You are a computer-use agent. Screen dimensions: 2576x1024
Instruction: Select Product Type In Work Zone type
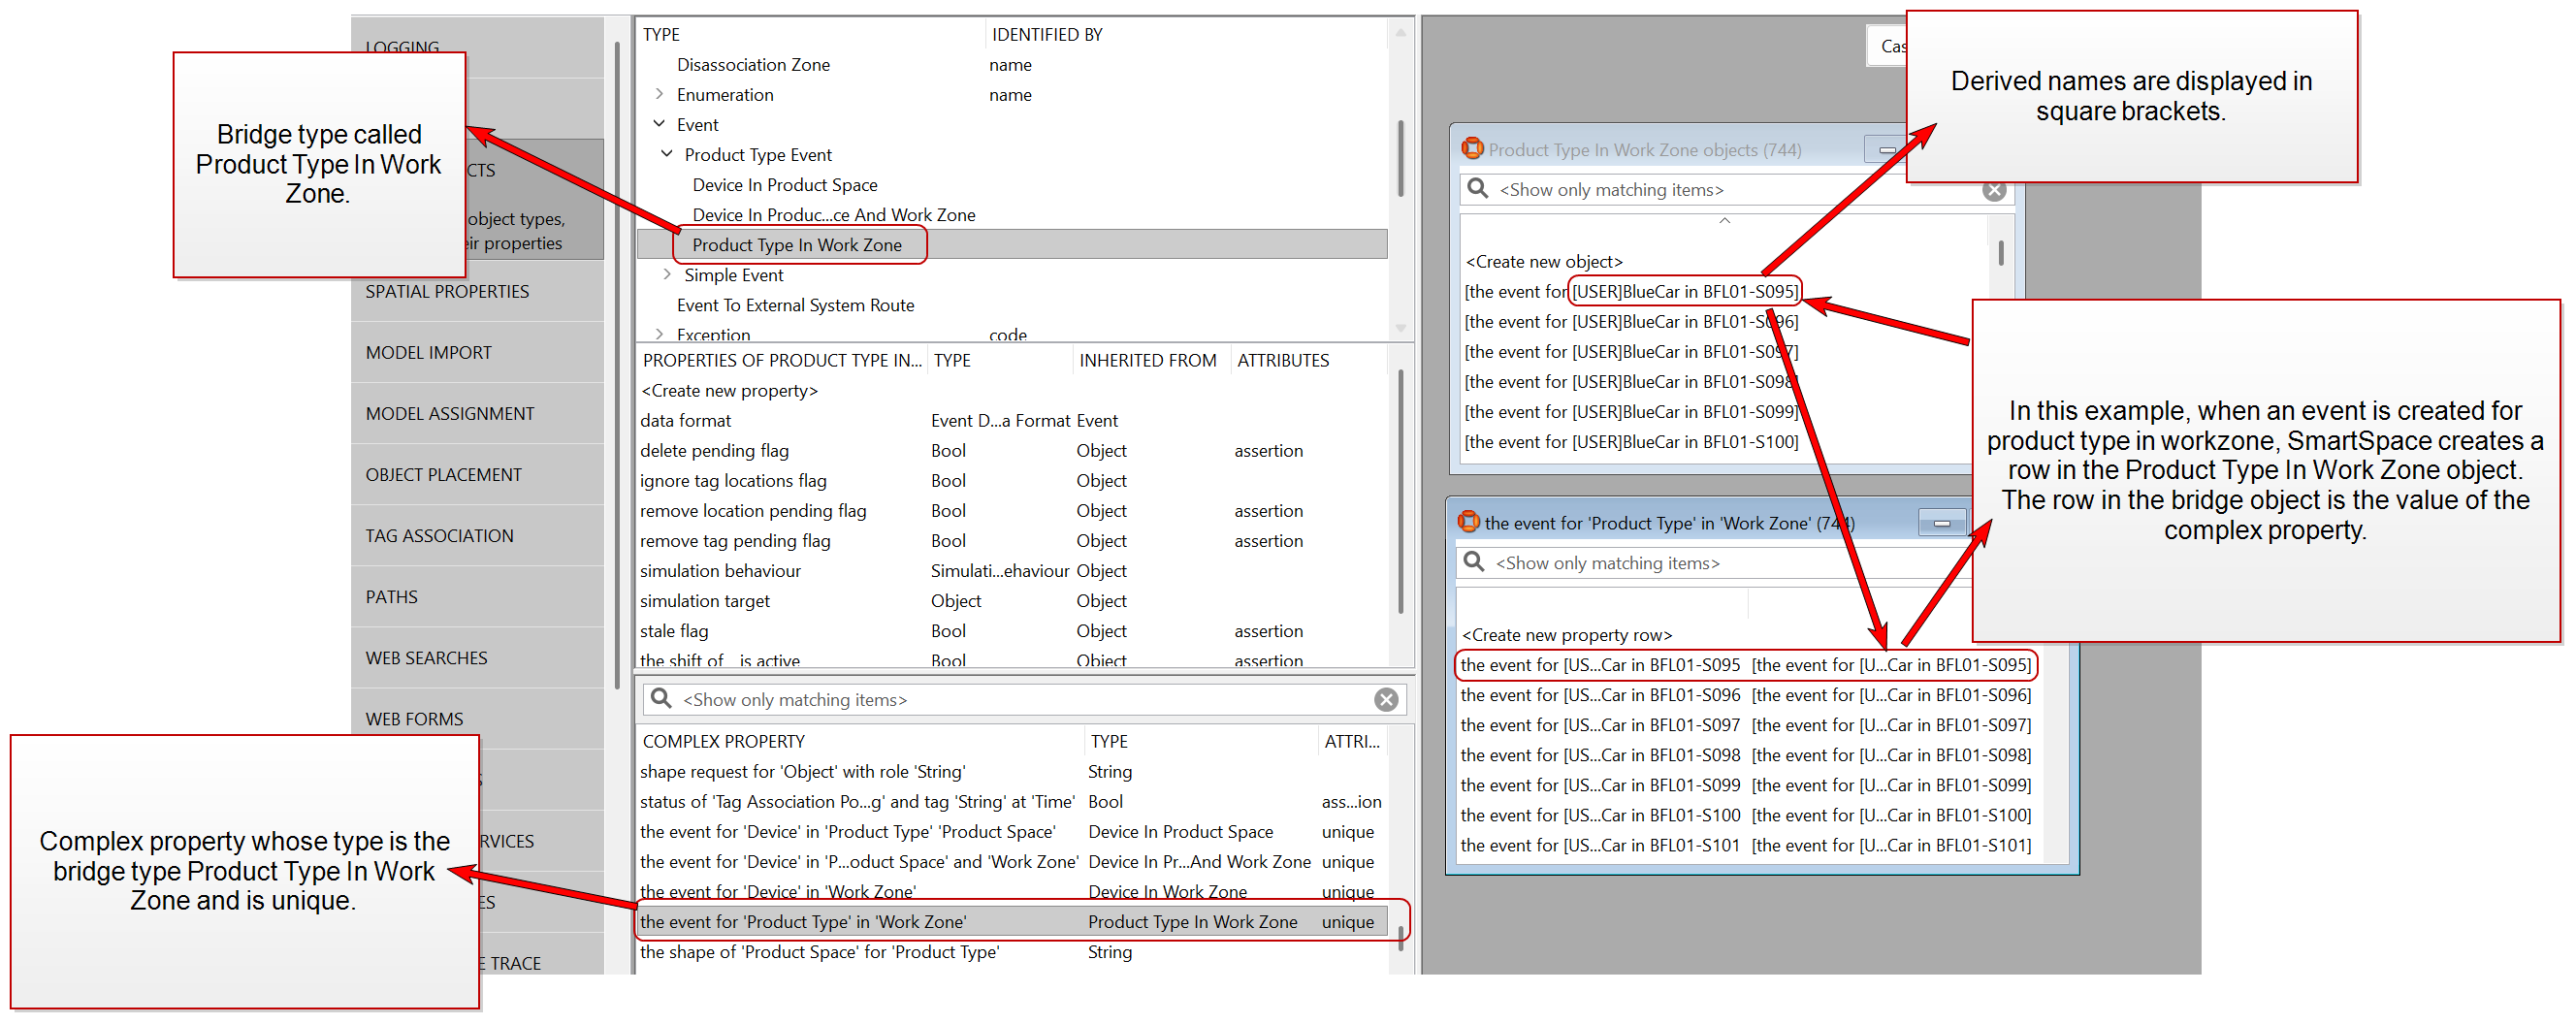click(1012, 244)
